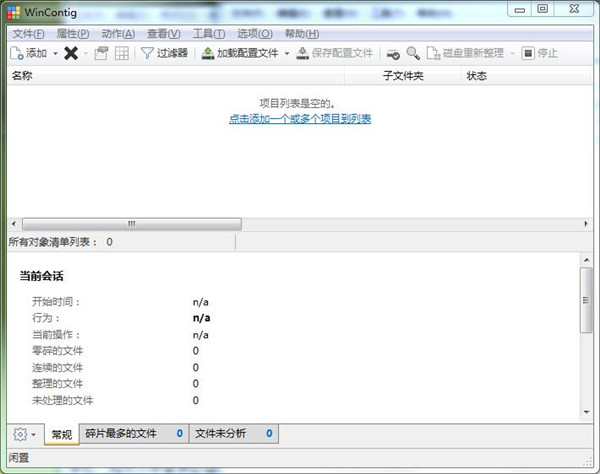Open the 属性(P) menu
The image size is (600, 474).
pos(73,34)
